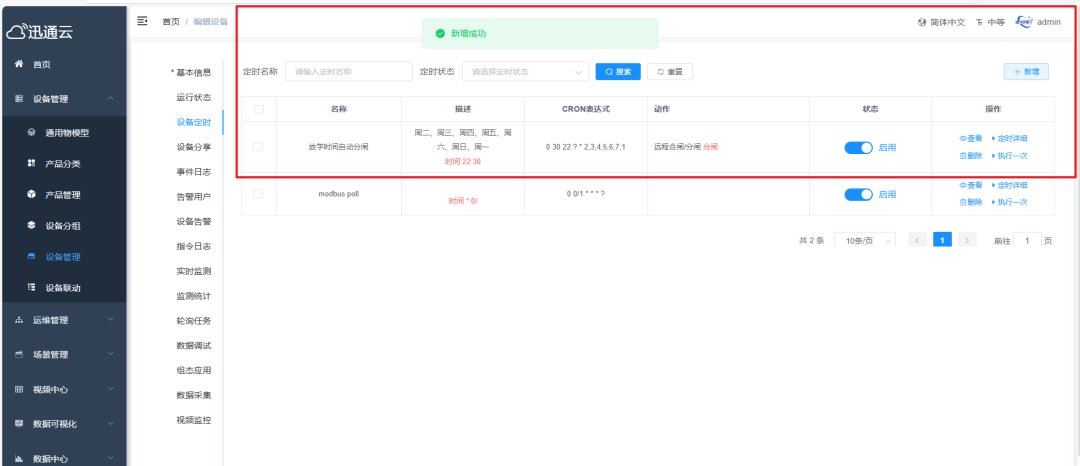The image size is (1080, 466).
Task: Click 删除 for modbus poll row
Action: (970, 202)
